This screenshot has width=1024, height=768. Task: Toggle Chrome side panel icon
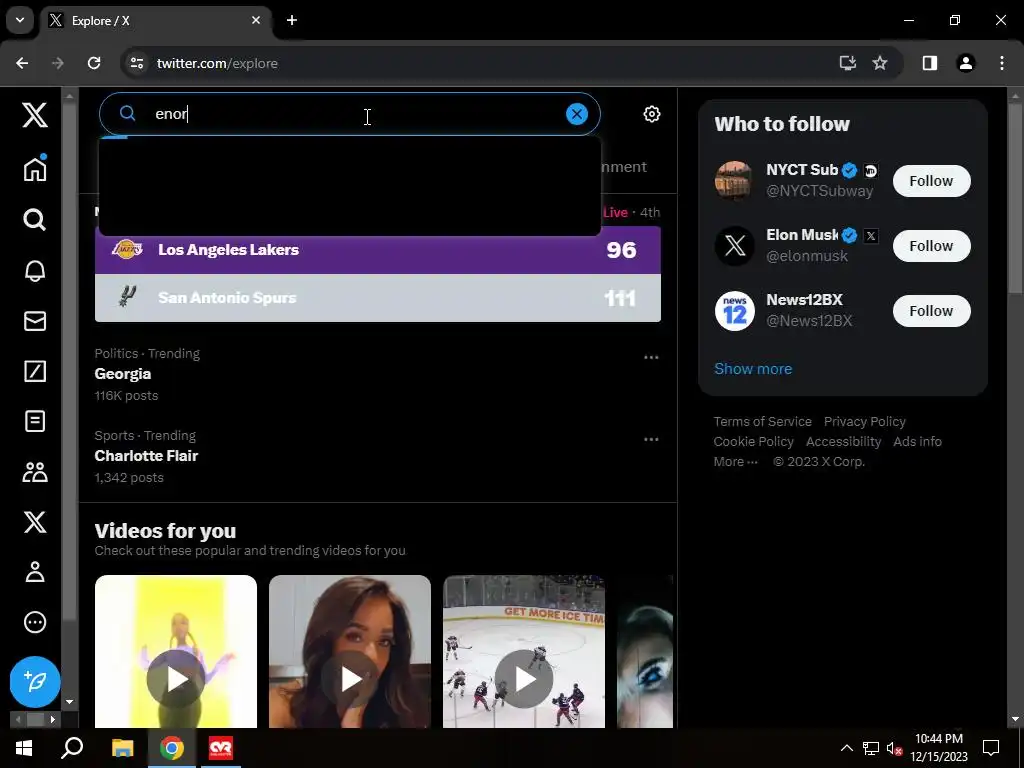(930, 63)
